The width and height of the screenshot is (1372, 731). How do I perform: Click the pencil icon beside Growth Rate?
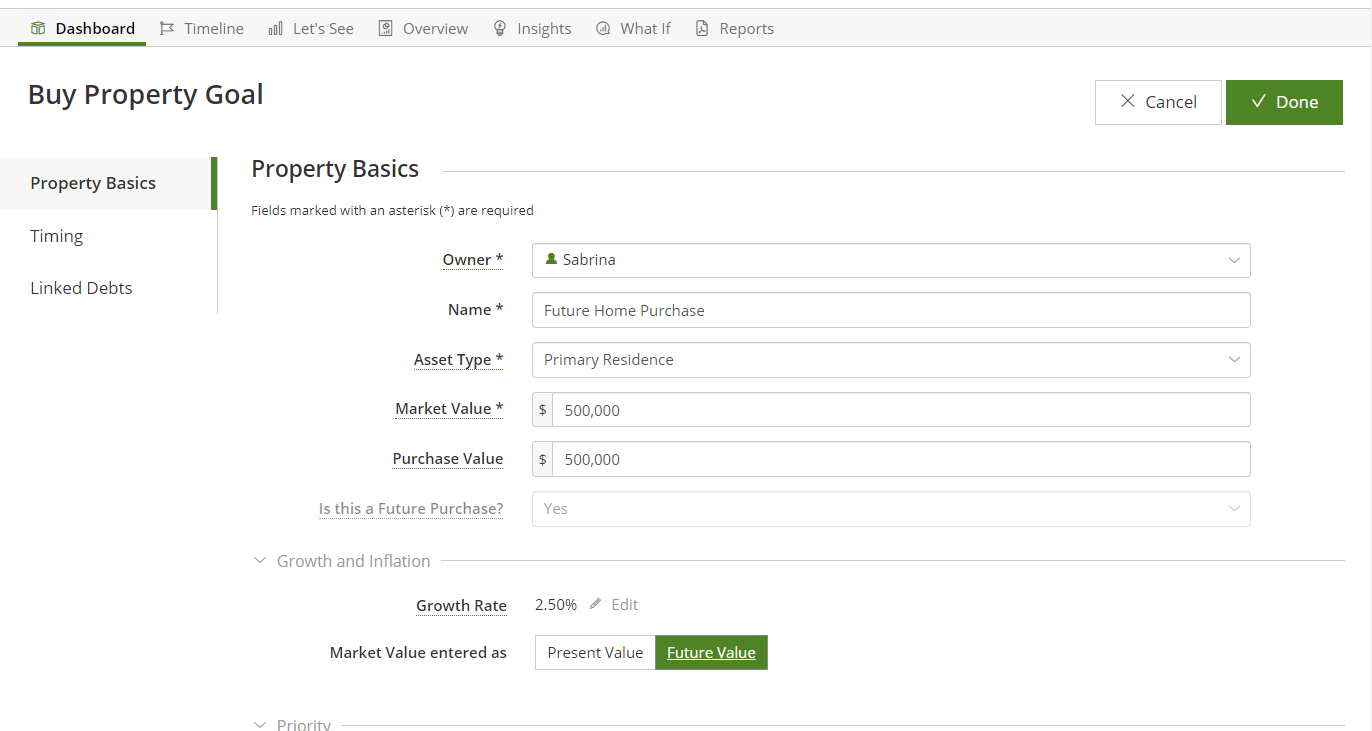click(596, 604)
